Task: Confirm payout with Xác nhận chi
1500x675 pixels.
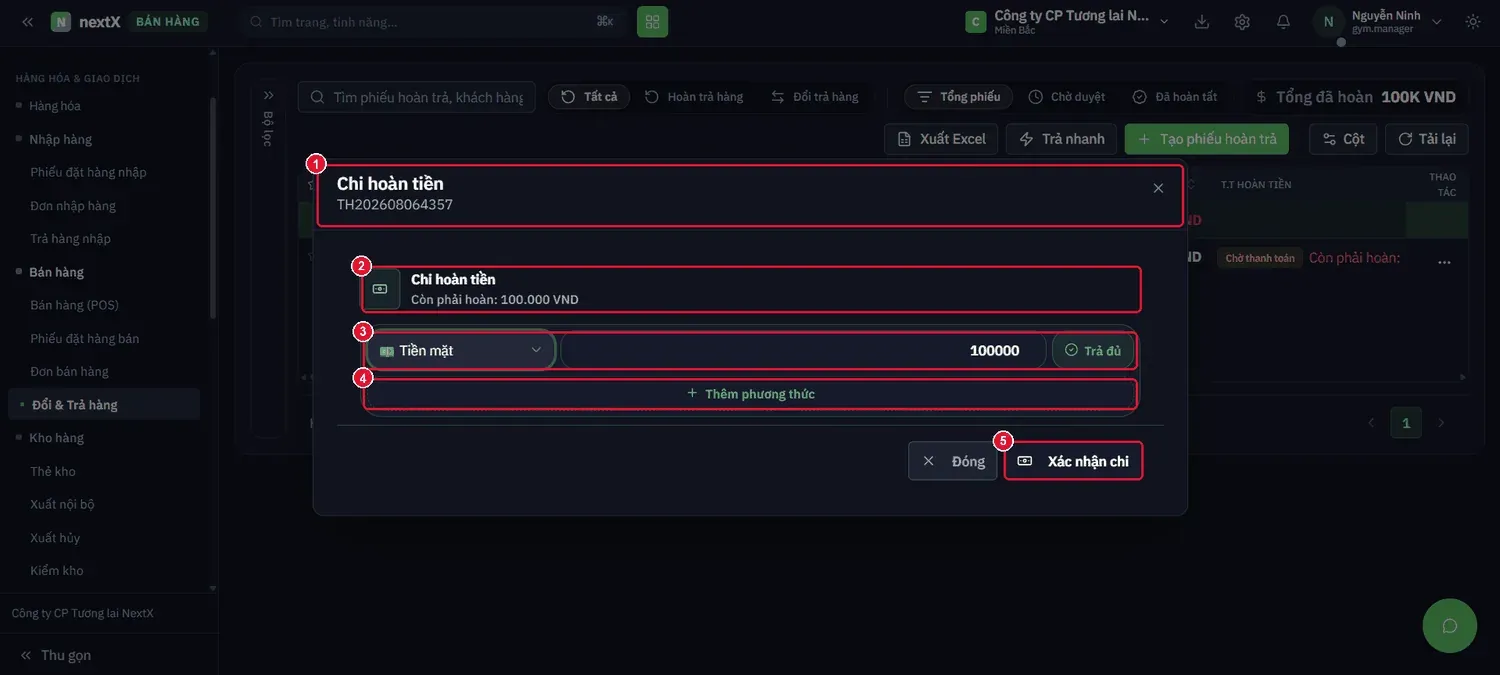Action: click(x=1073, y=461)
